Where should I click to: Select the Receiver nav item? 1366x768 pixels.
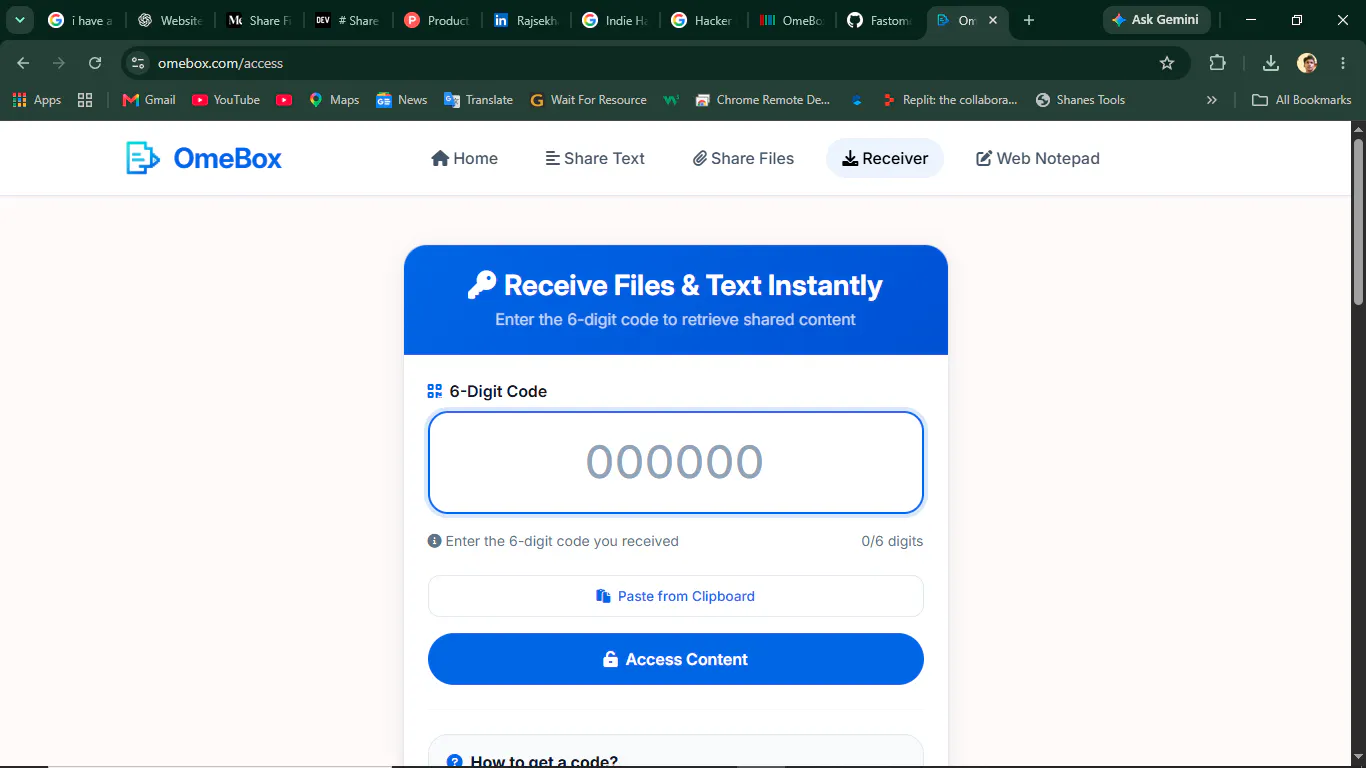pos(885,158)
